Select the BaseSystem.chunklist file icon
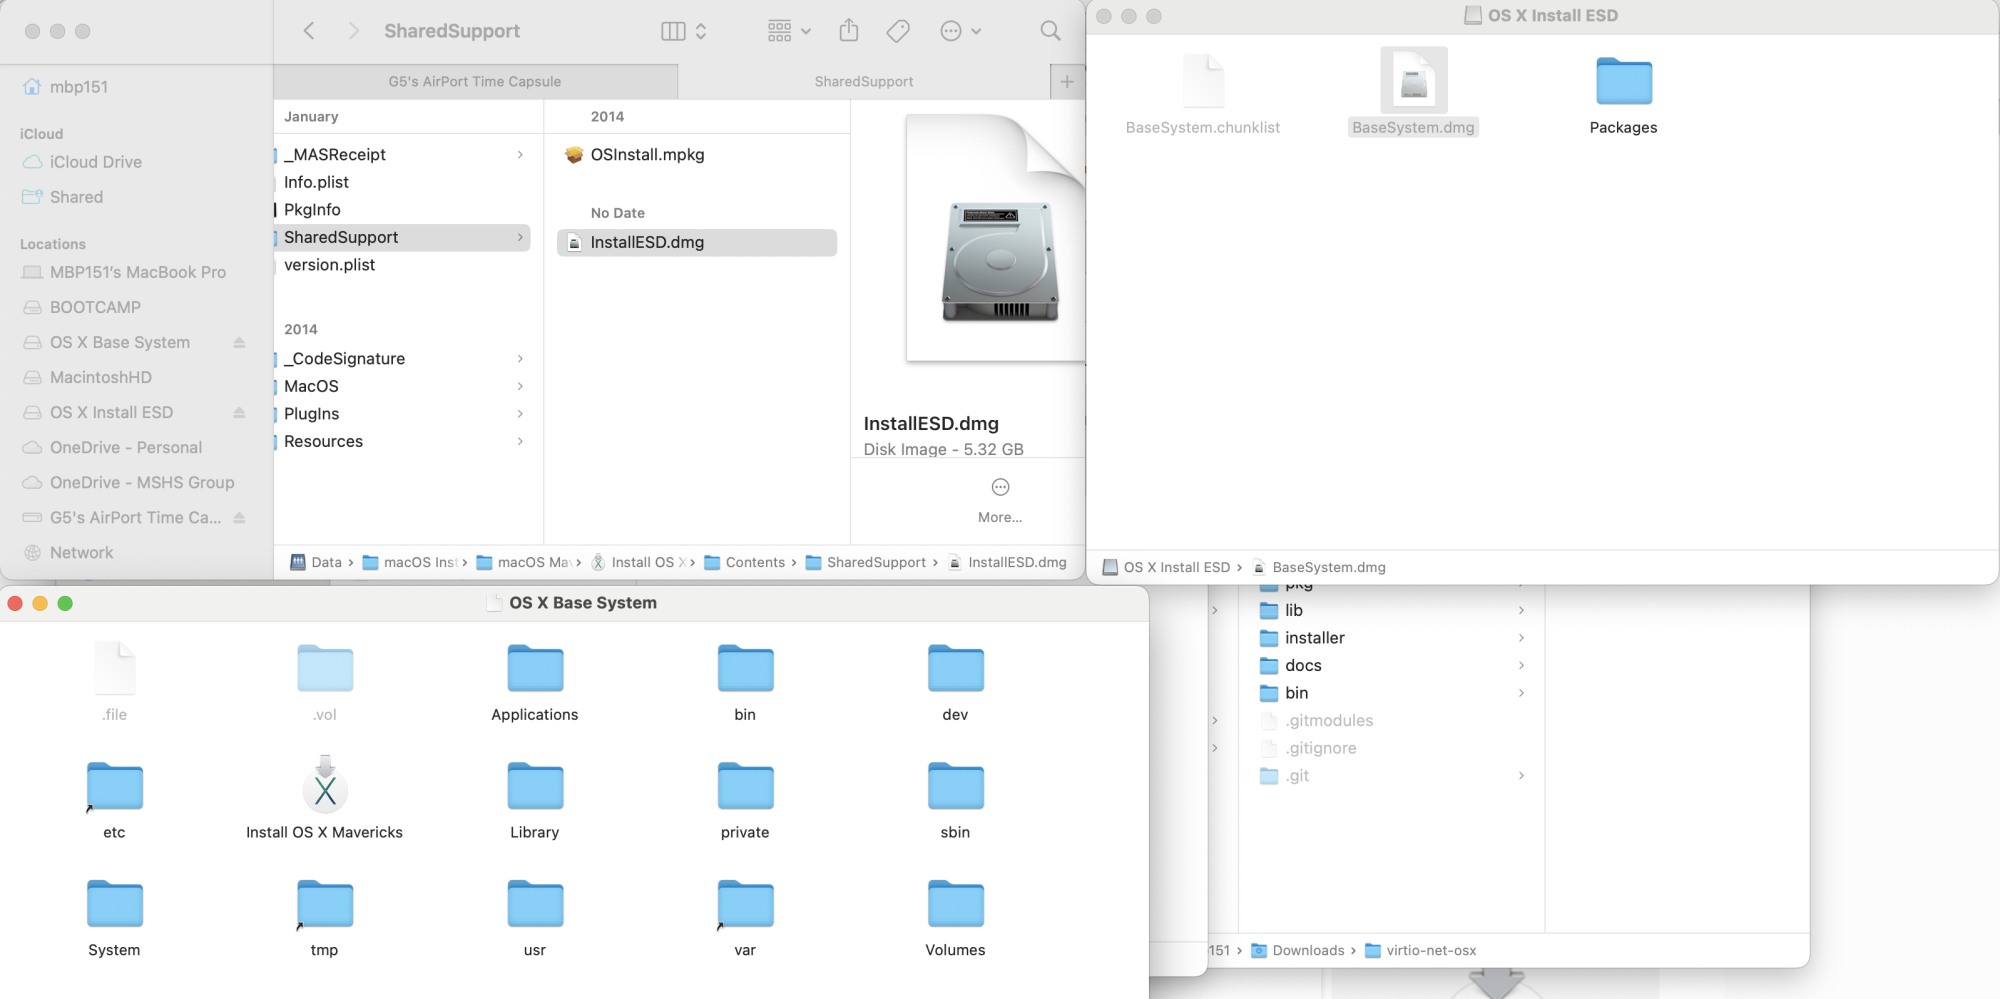The width and height of the screenshot is (2000, 999). [x=1203, y=81]
